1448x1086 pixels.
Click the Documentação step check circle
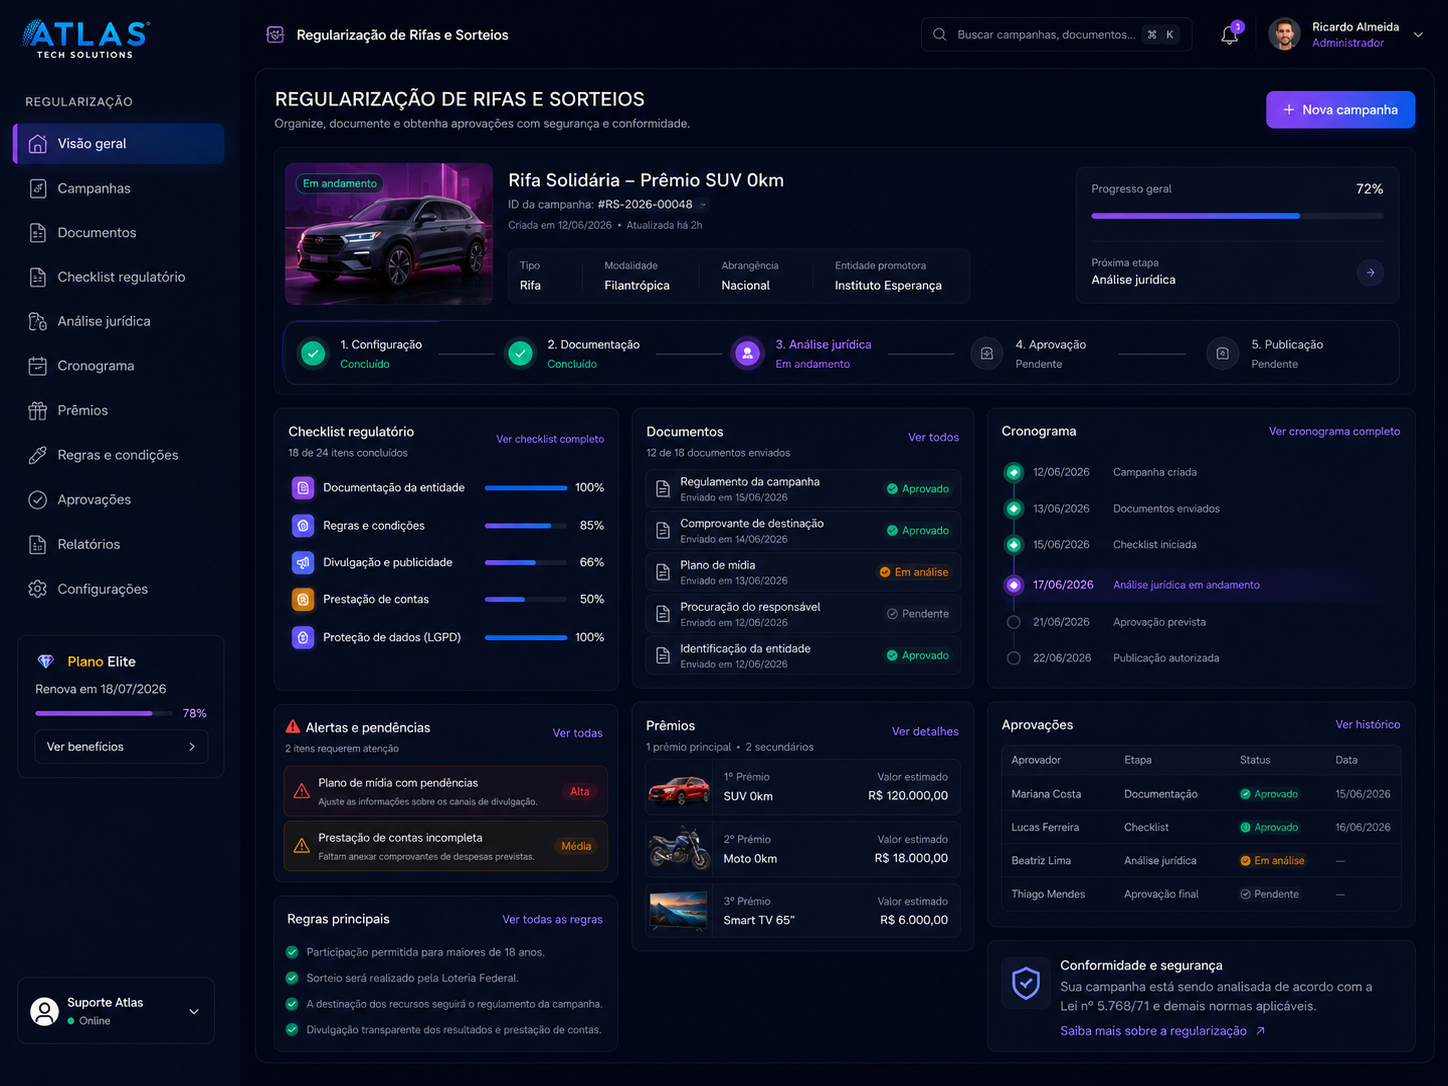(x=520, y=353)
